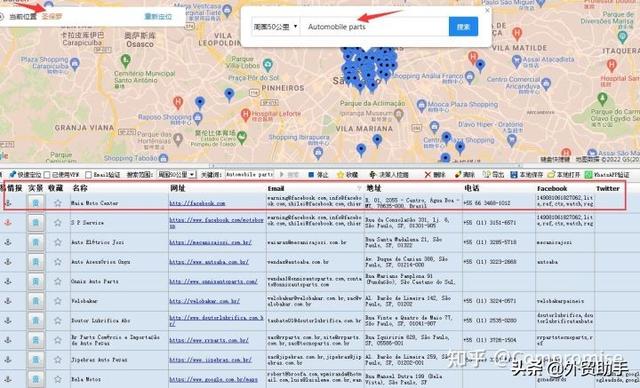This screenshot has width=640, height=388.
Task: Click the Shopping Ibirapuera marker on the map
Action: click(318, 153)
